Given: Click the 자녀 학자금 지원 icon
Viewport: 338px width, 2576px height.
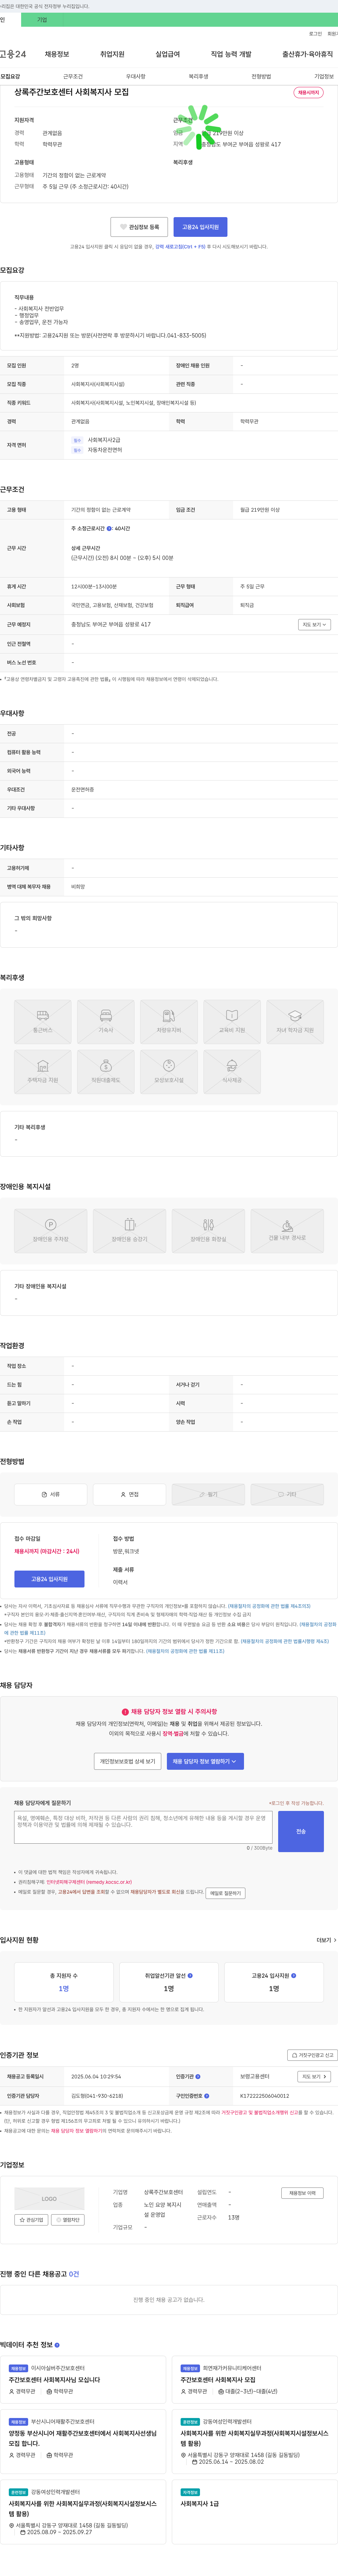Looking at the screenshot, I should 295,1022.
